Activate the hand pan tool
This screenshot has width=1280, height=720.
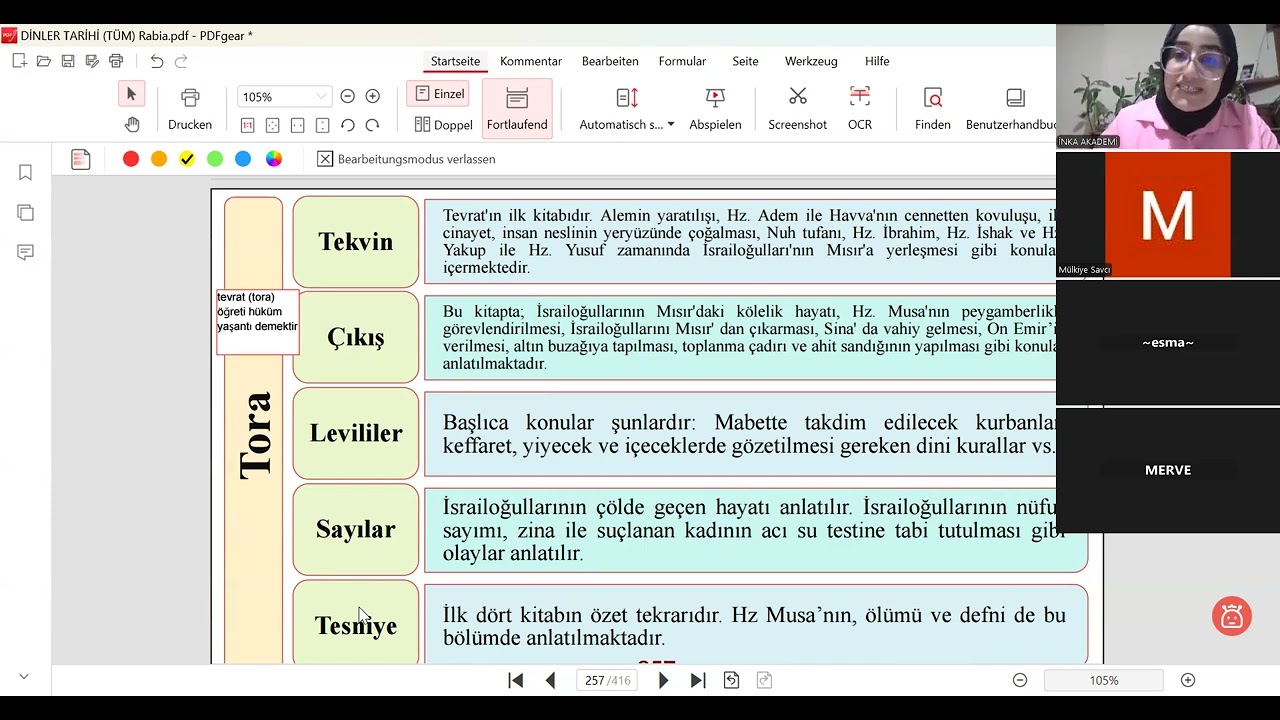131,124
